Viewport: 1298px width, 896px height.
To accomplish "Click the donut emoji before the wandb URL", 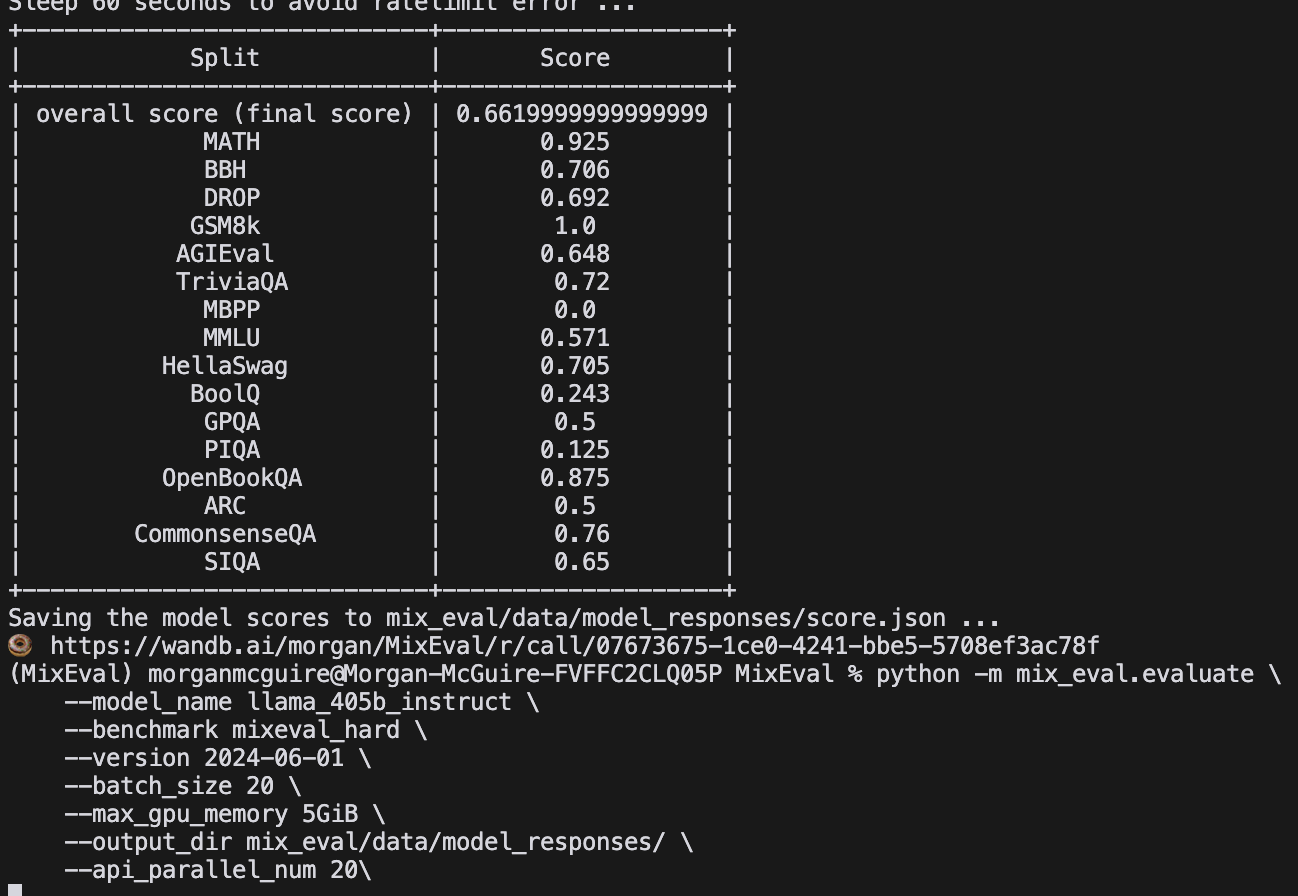I will click(20, 646).
